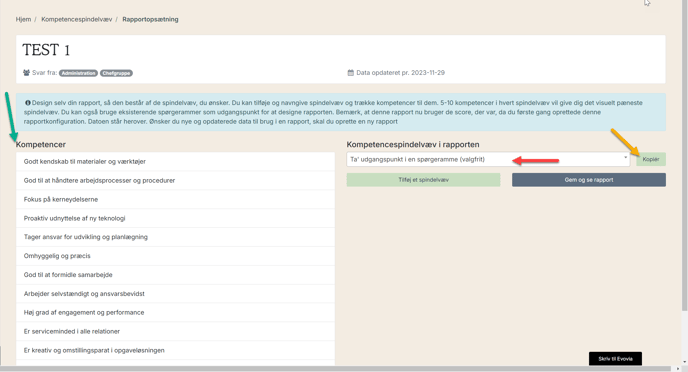Select 'God til at håndtere arbejdsprocesser og procedurer'
The image size is (688, 372).
click(x=176, y=180)
